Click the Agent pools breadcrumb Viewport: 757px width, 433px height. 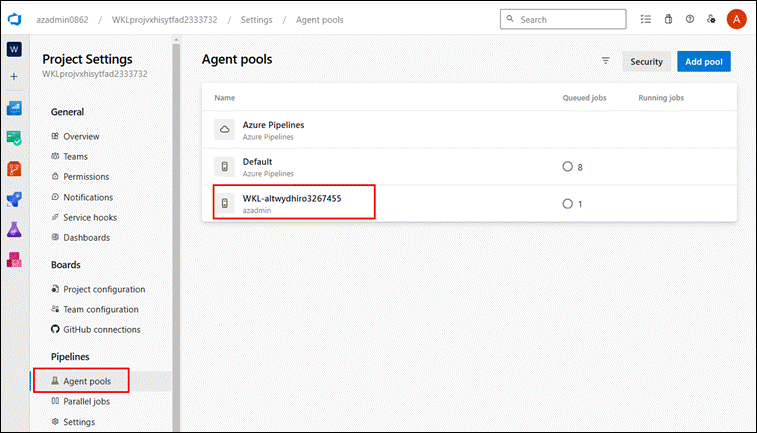(x=320, y=20)
